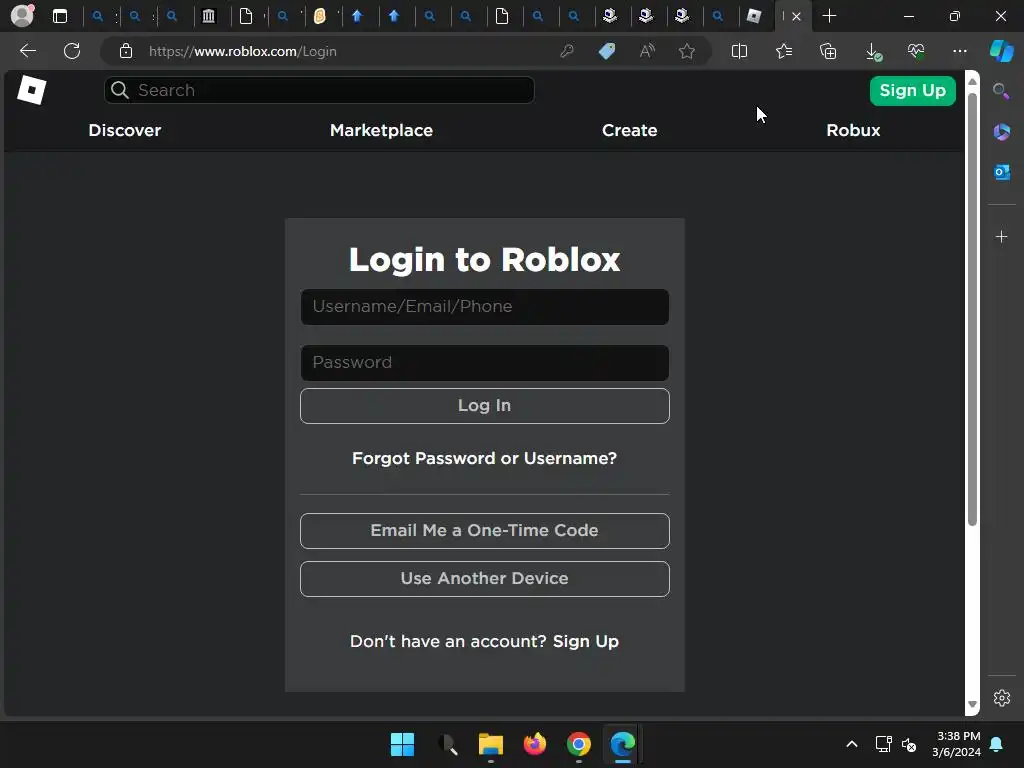The image size is (1024, 768).
Task: Focus the Roblox Search box
Action: click(x=319, y=90)
